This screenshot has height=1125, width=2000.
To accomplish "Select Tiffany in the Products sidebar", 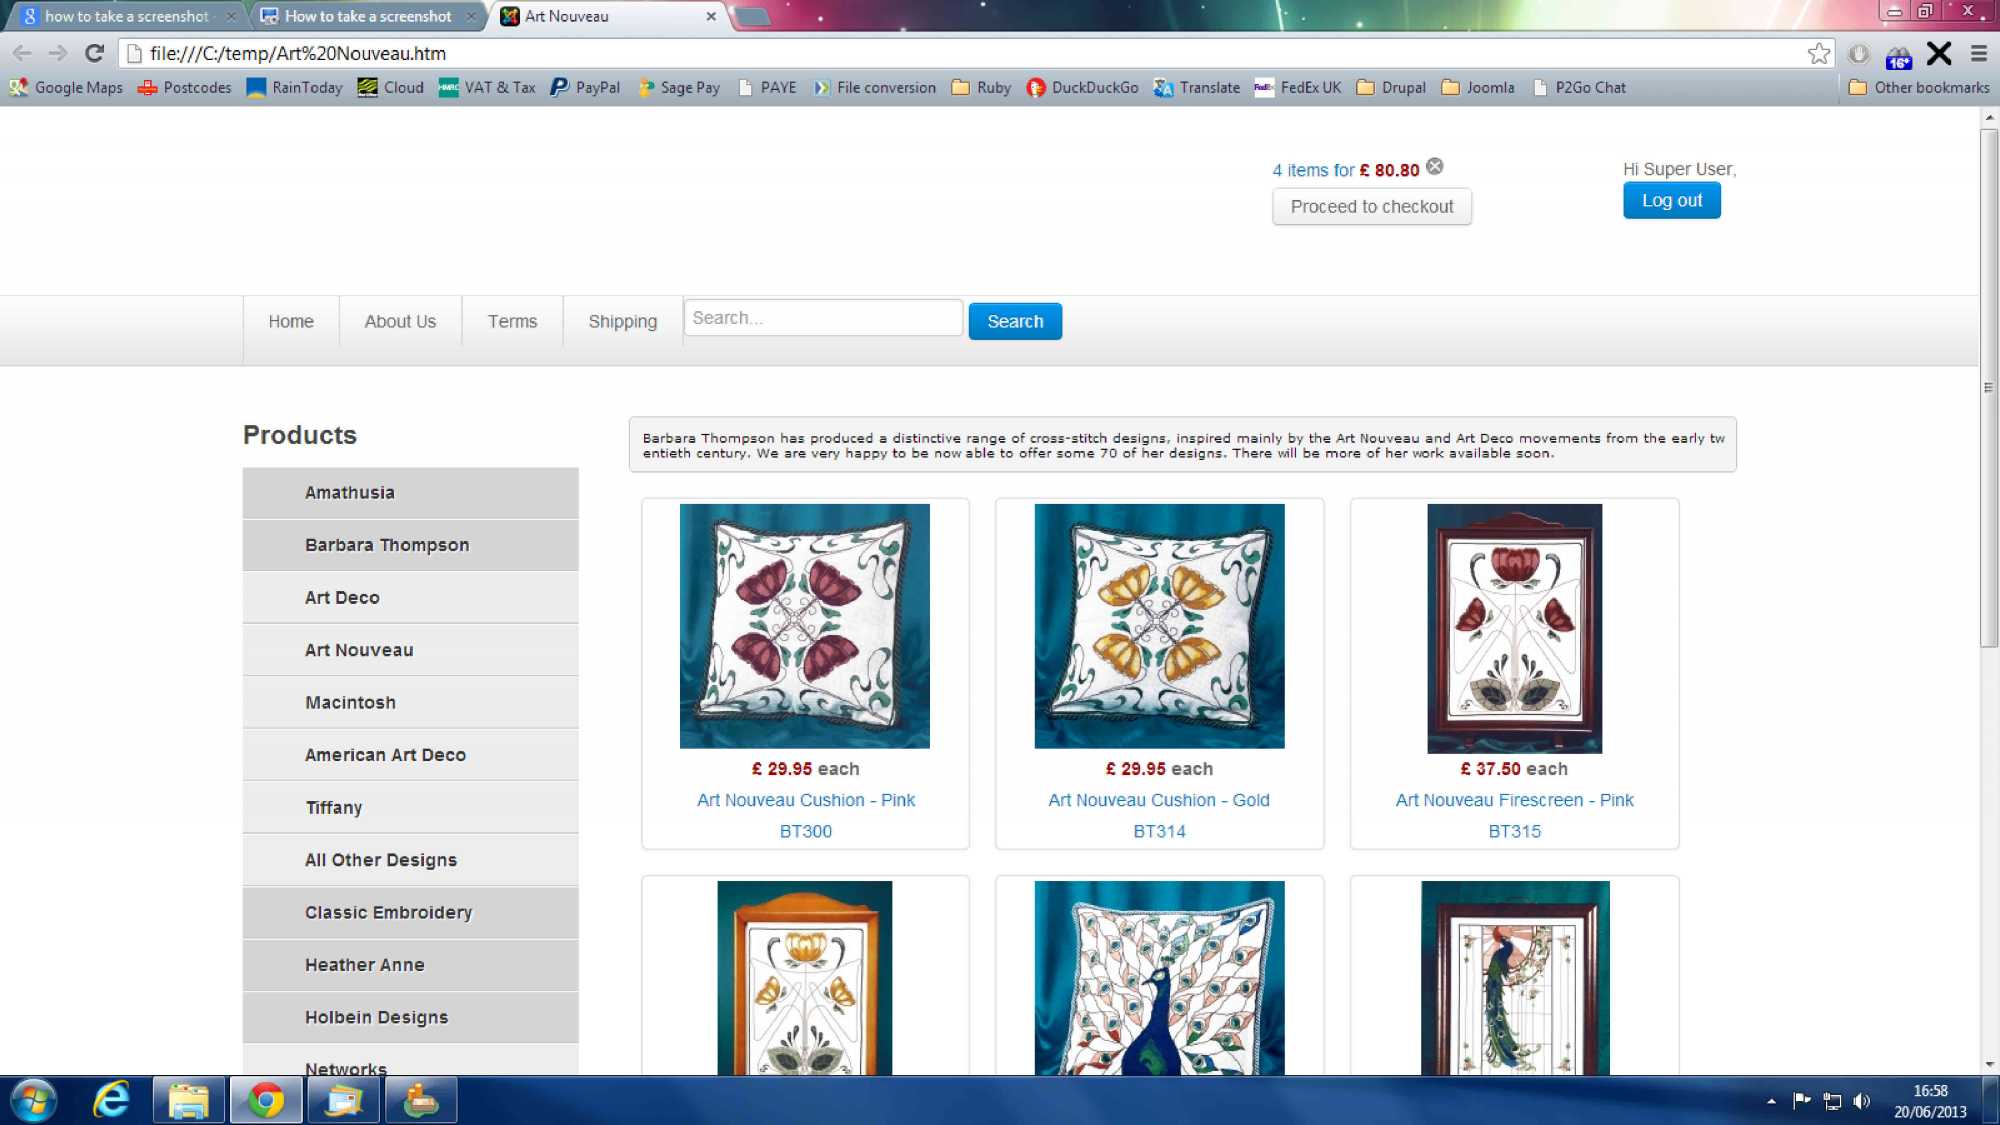I will 334,807.
